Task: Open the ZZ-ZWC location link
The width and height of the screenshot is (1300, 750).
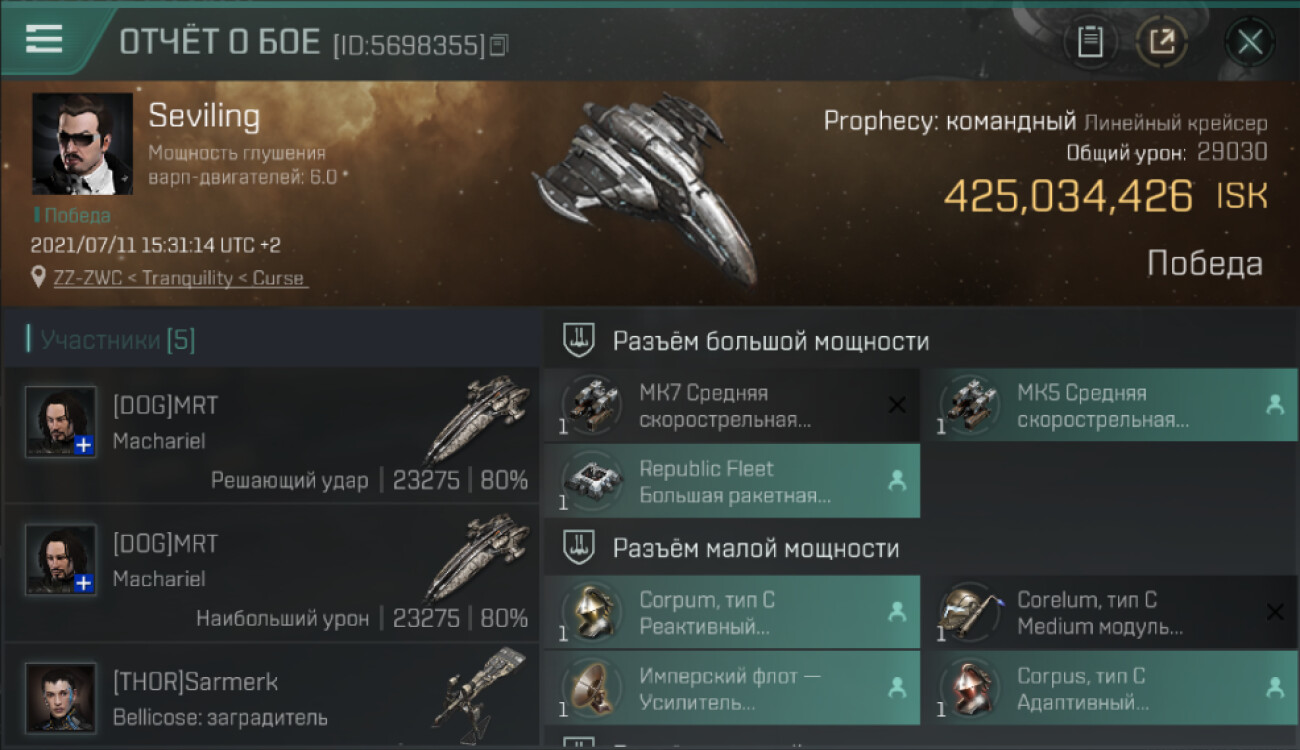Action: click(x=180, y=278)
